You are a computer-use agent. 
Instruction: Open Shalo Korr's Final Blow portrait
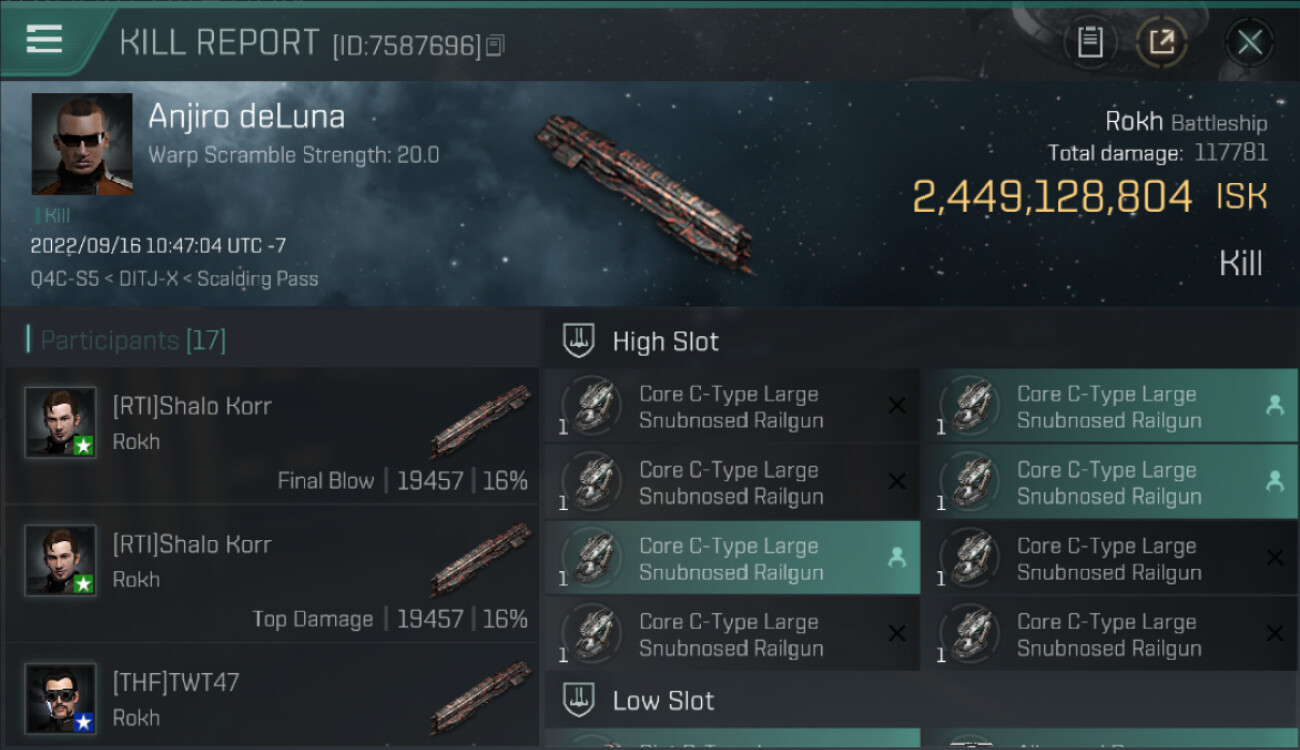point(60,422)
